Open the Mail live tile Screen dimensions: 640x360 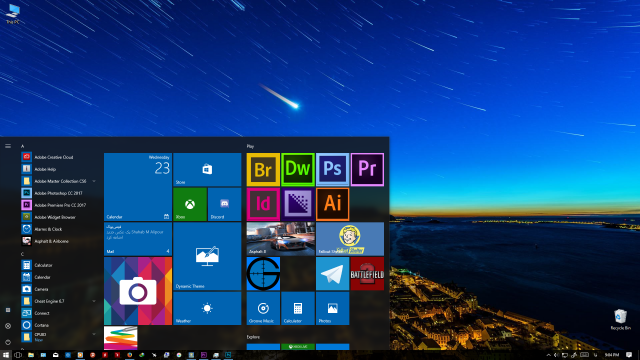coord(138,239)
